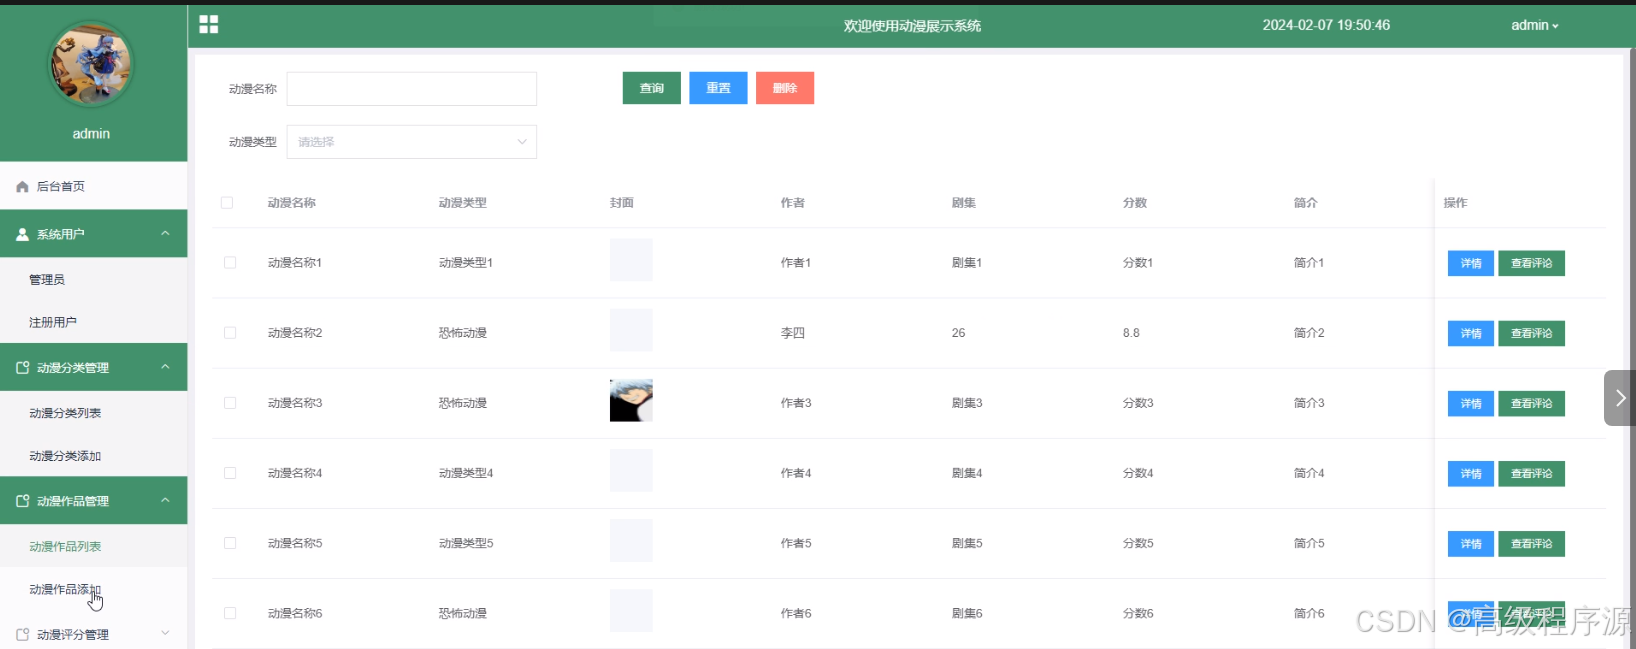
Task: Click the empty cover placeholder of 动漫名称1
Action: [631, 260]
